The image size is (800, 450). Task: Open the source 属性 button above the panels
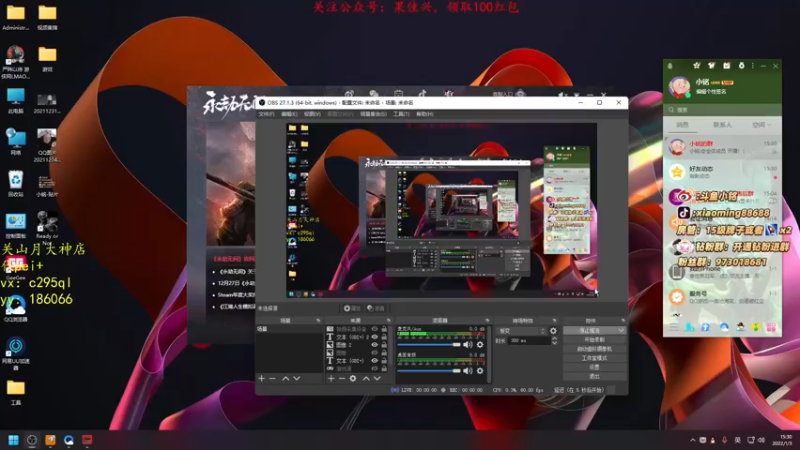click(352, 308)
